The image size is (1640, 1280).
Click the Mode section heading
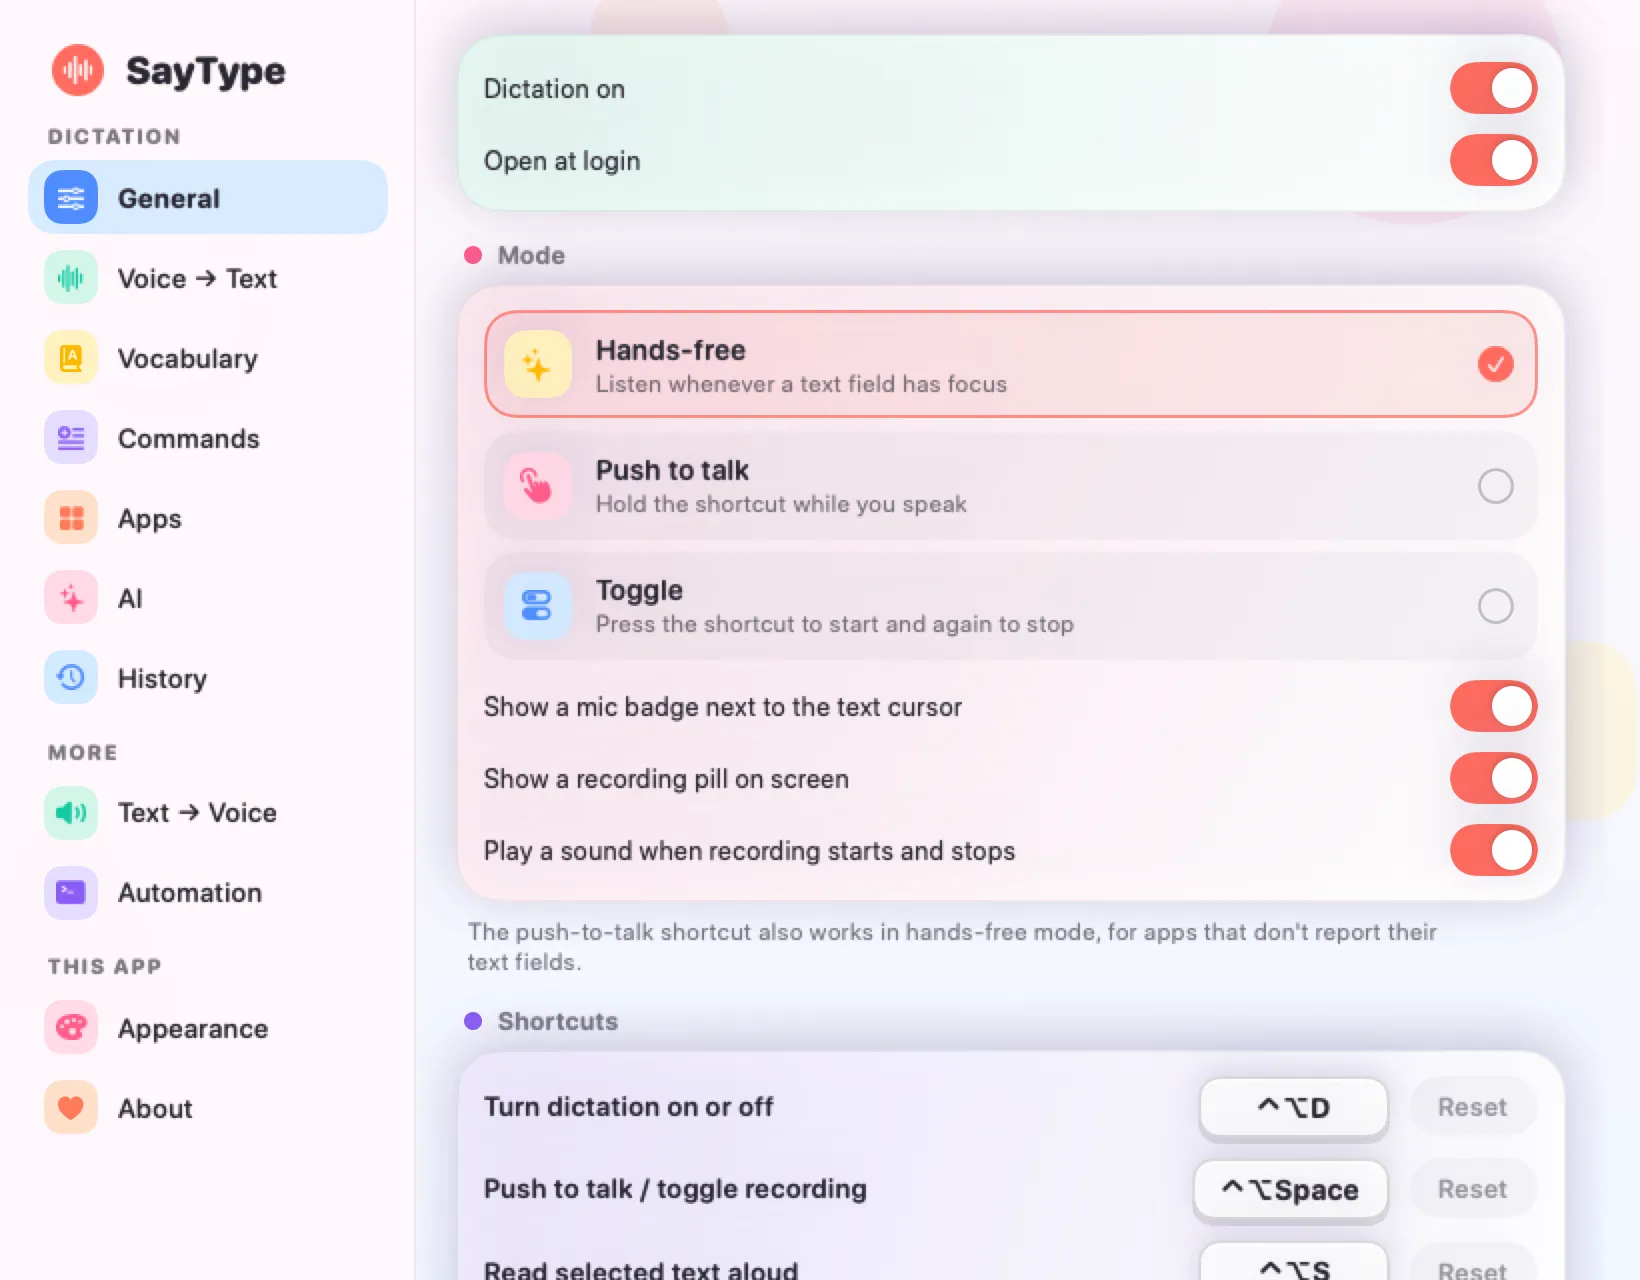[x=531, y=255]
